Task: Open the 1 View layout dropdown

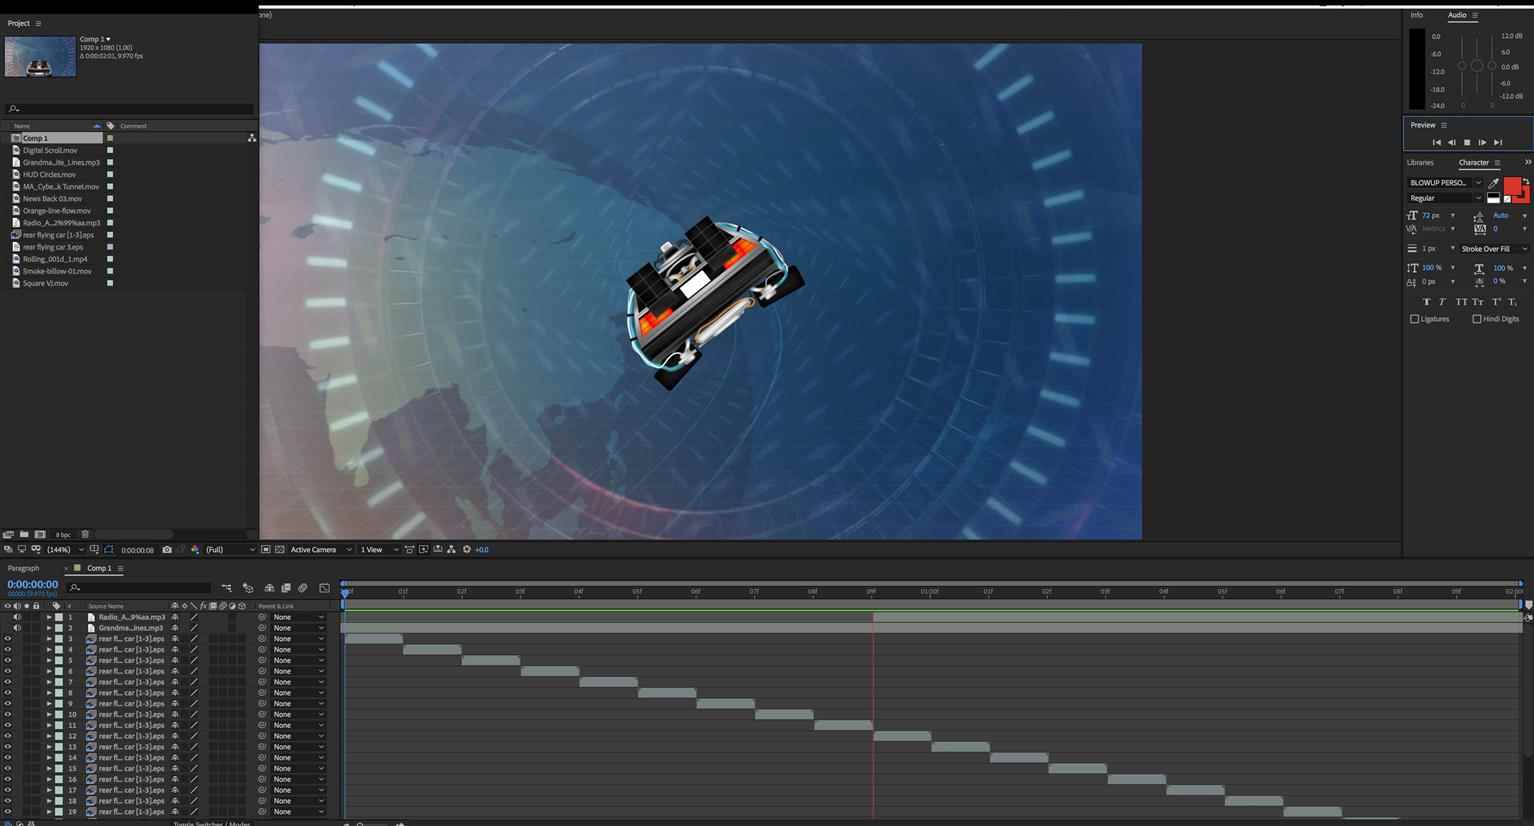Action: point(379,549)
